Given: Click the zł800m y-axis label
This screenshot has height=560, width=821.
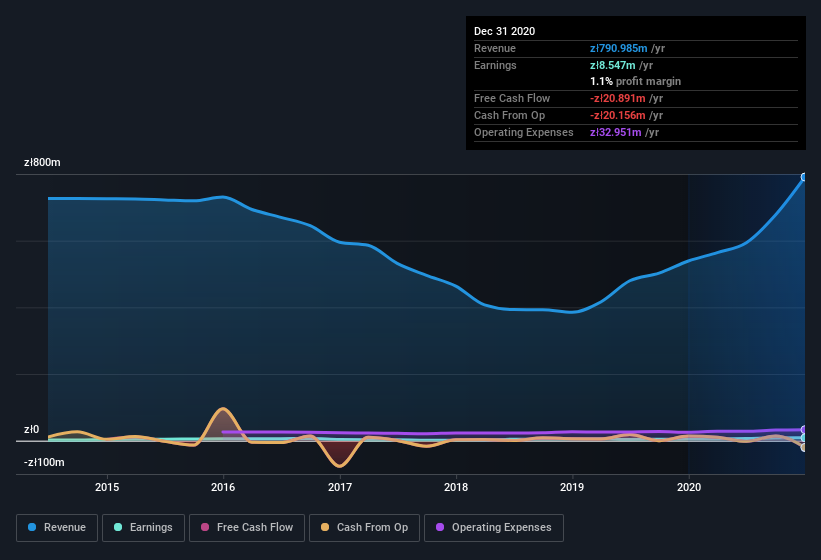Looking at the screenshot, I should (x=42, y=162).
